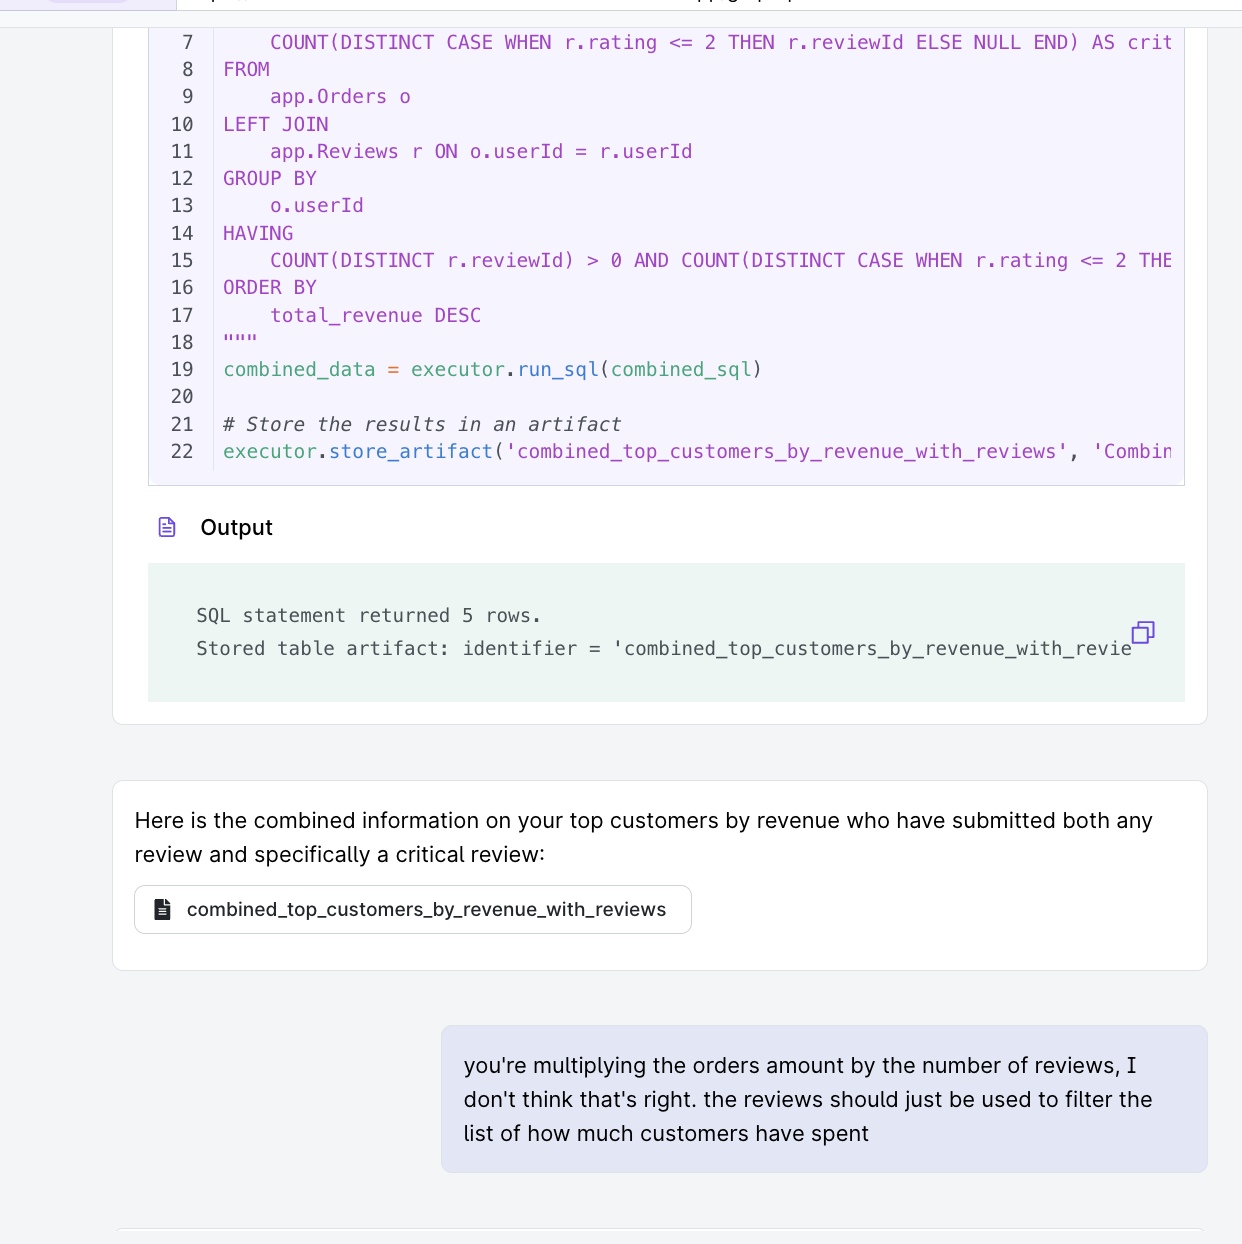Click the executor.run_sql code line

[x=492, y=369]
